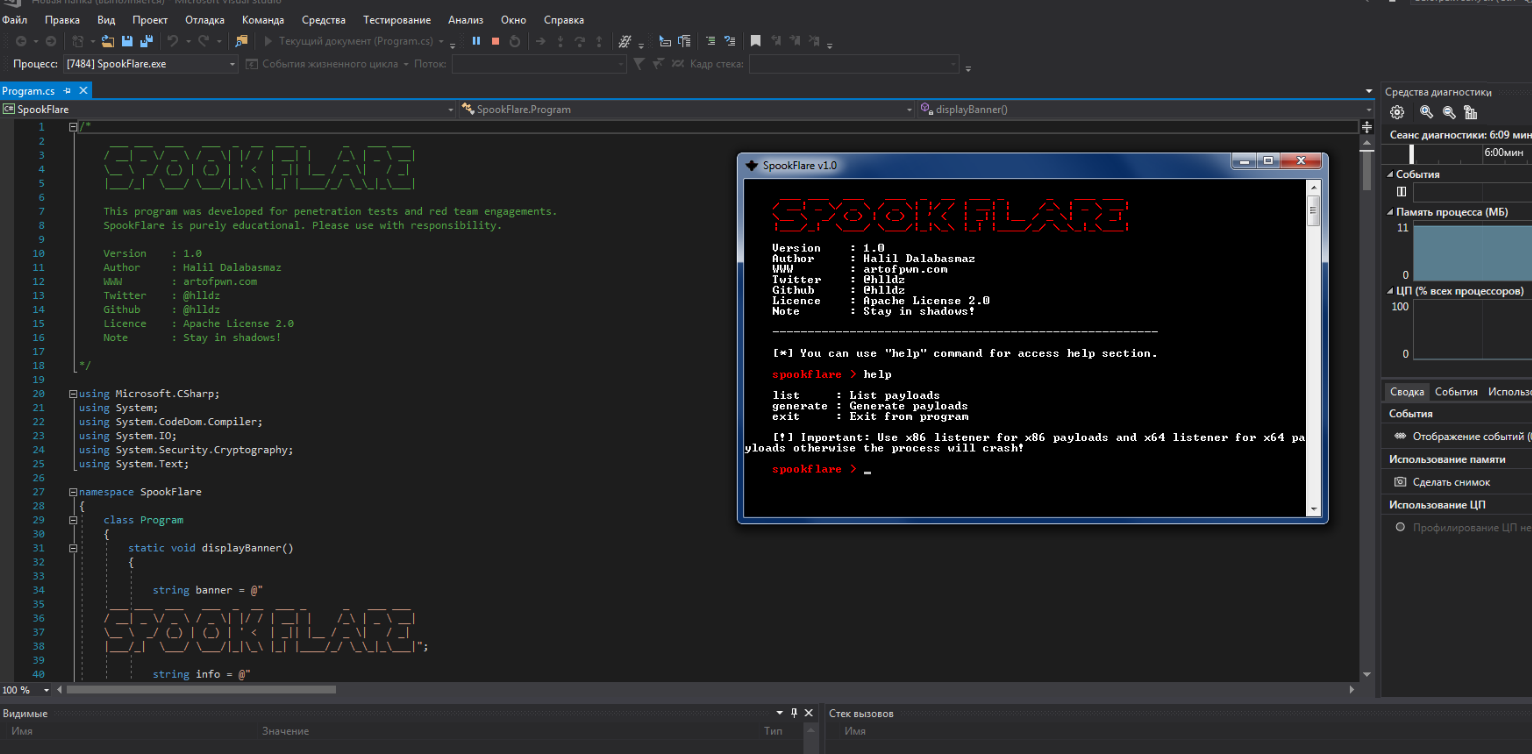Viewport: 1532px width, 754px height.
Task: Switch to the События diagnostics tab
Action: 1456,392
